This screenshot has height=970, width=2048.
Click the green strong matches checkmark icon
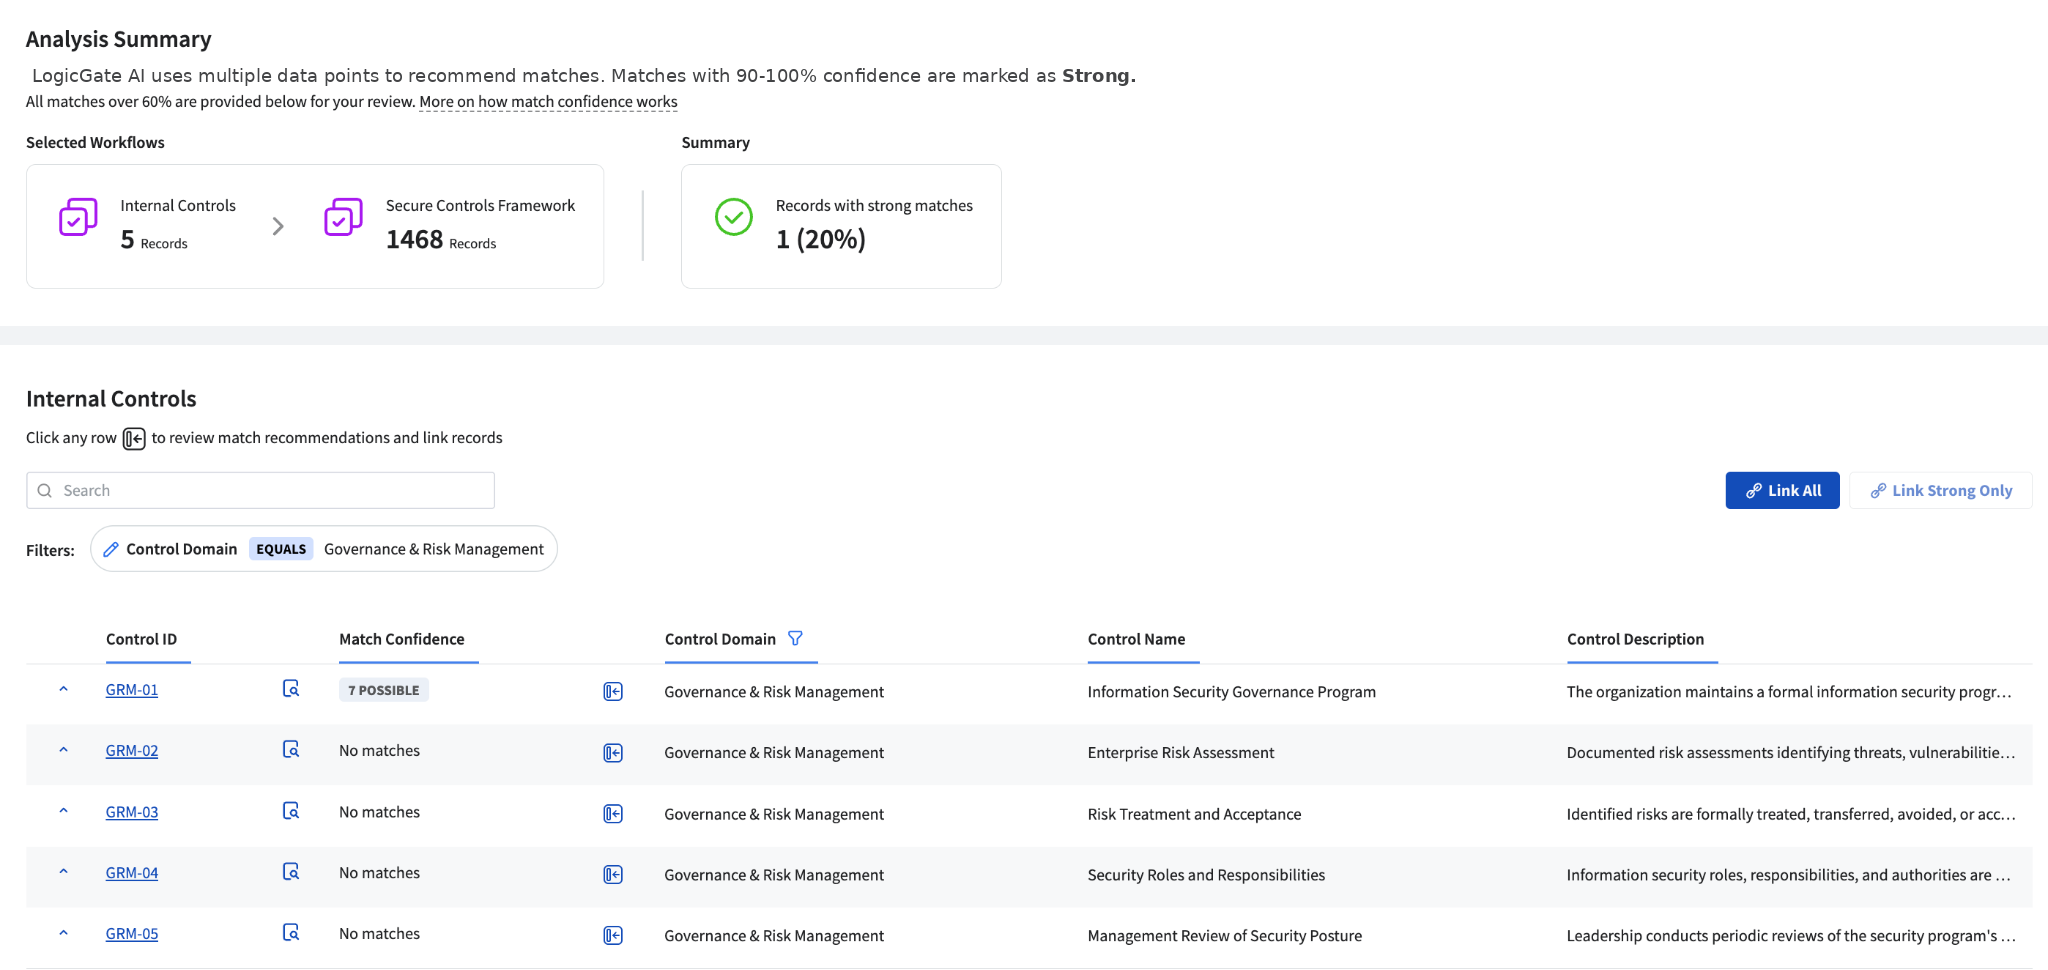click(734, 217)
